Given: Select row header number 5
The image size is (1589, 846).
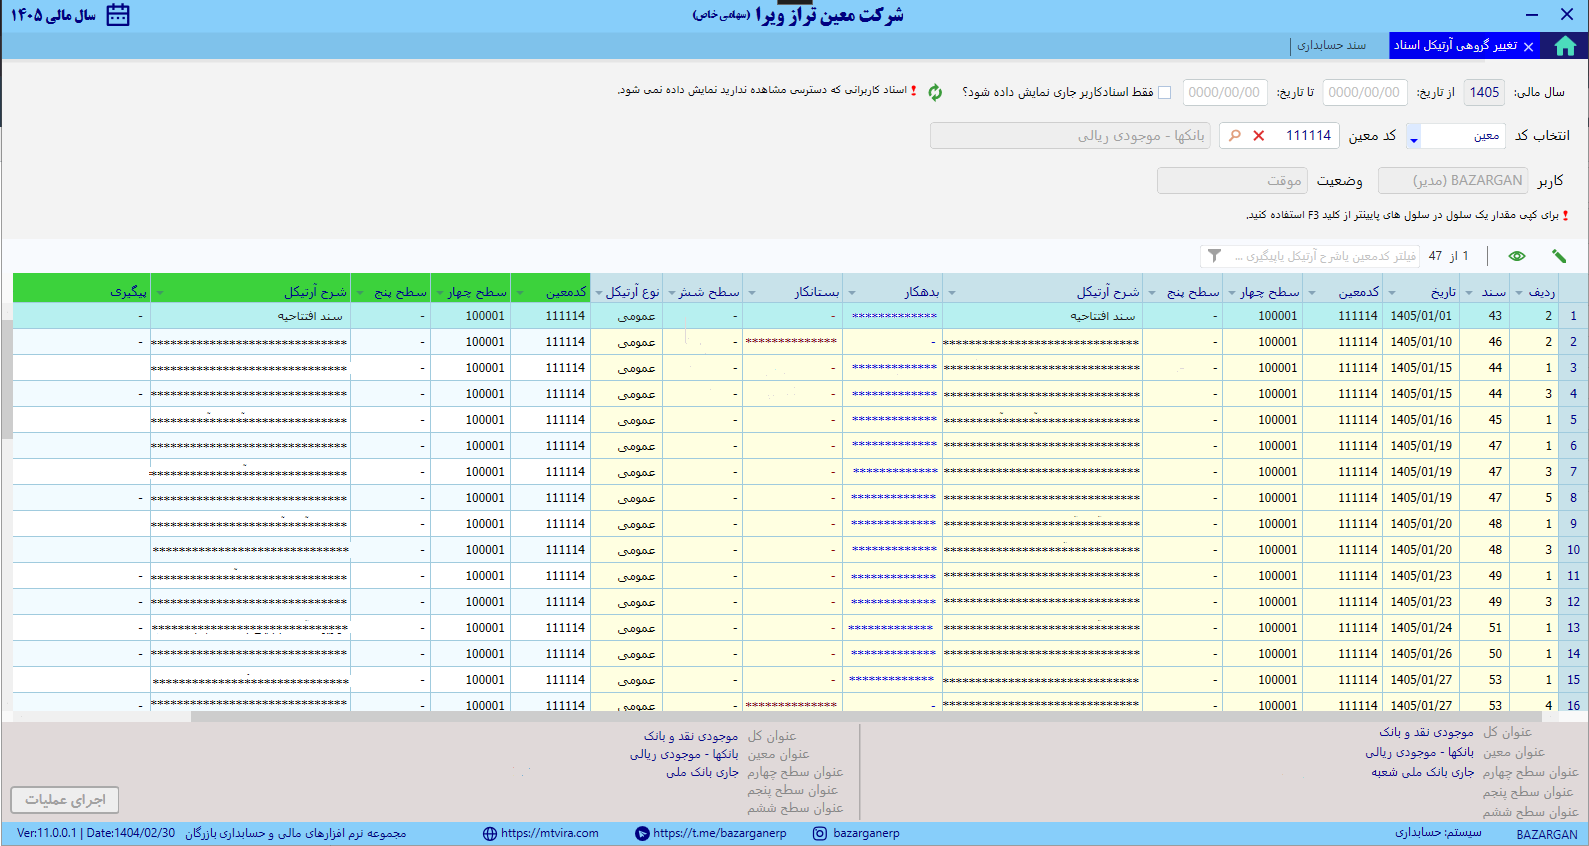Looking at the screenshot, I should (x=1573, y=420).
